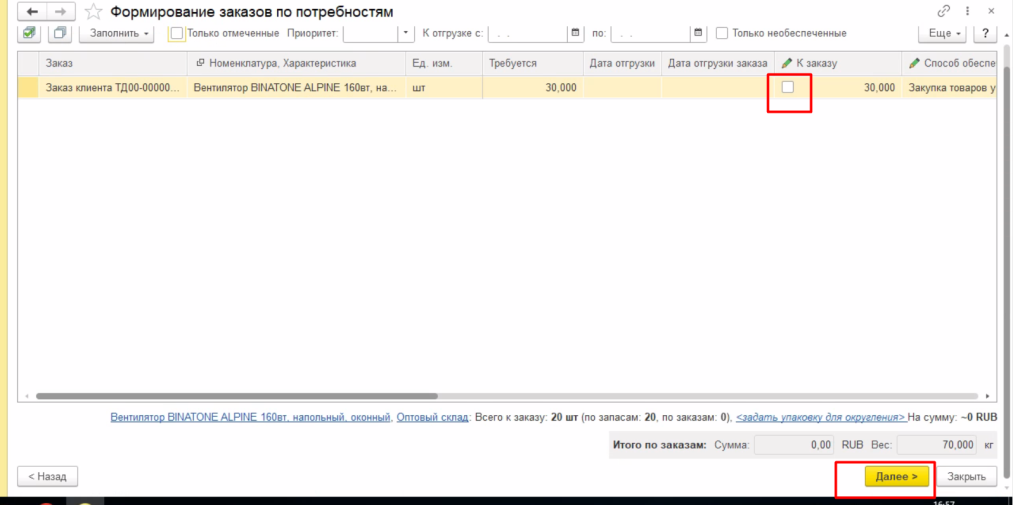This screenshot has height=505, width=1013.
Task: Add form to favorites with star icon
Action: [x=93, y=11]
